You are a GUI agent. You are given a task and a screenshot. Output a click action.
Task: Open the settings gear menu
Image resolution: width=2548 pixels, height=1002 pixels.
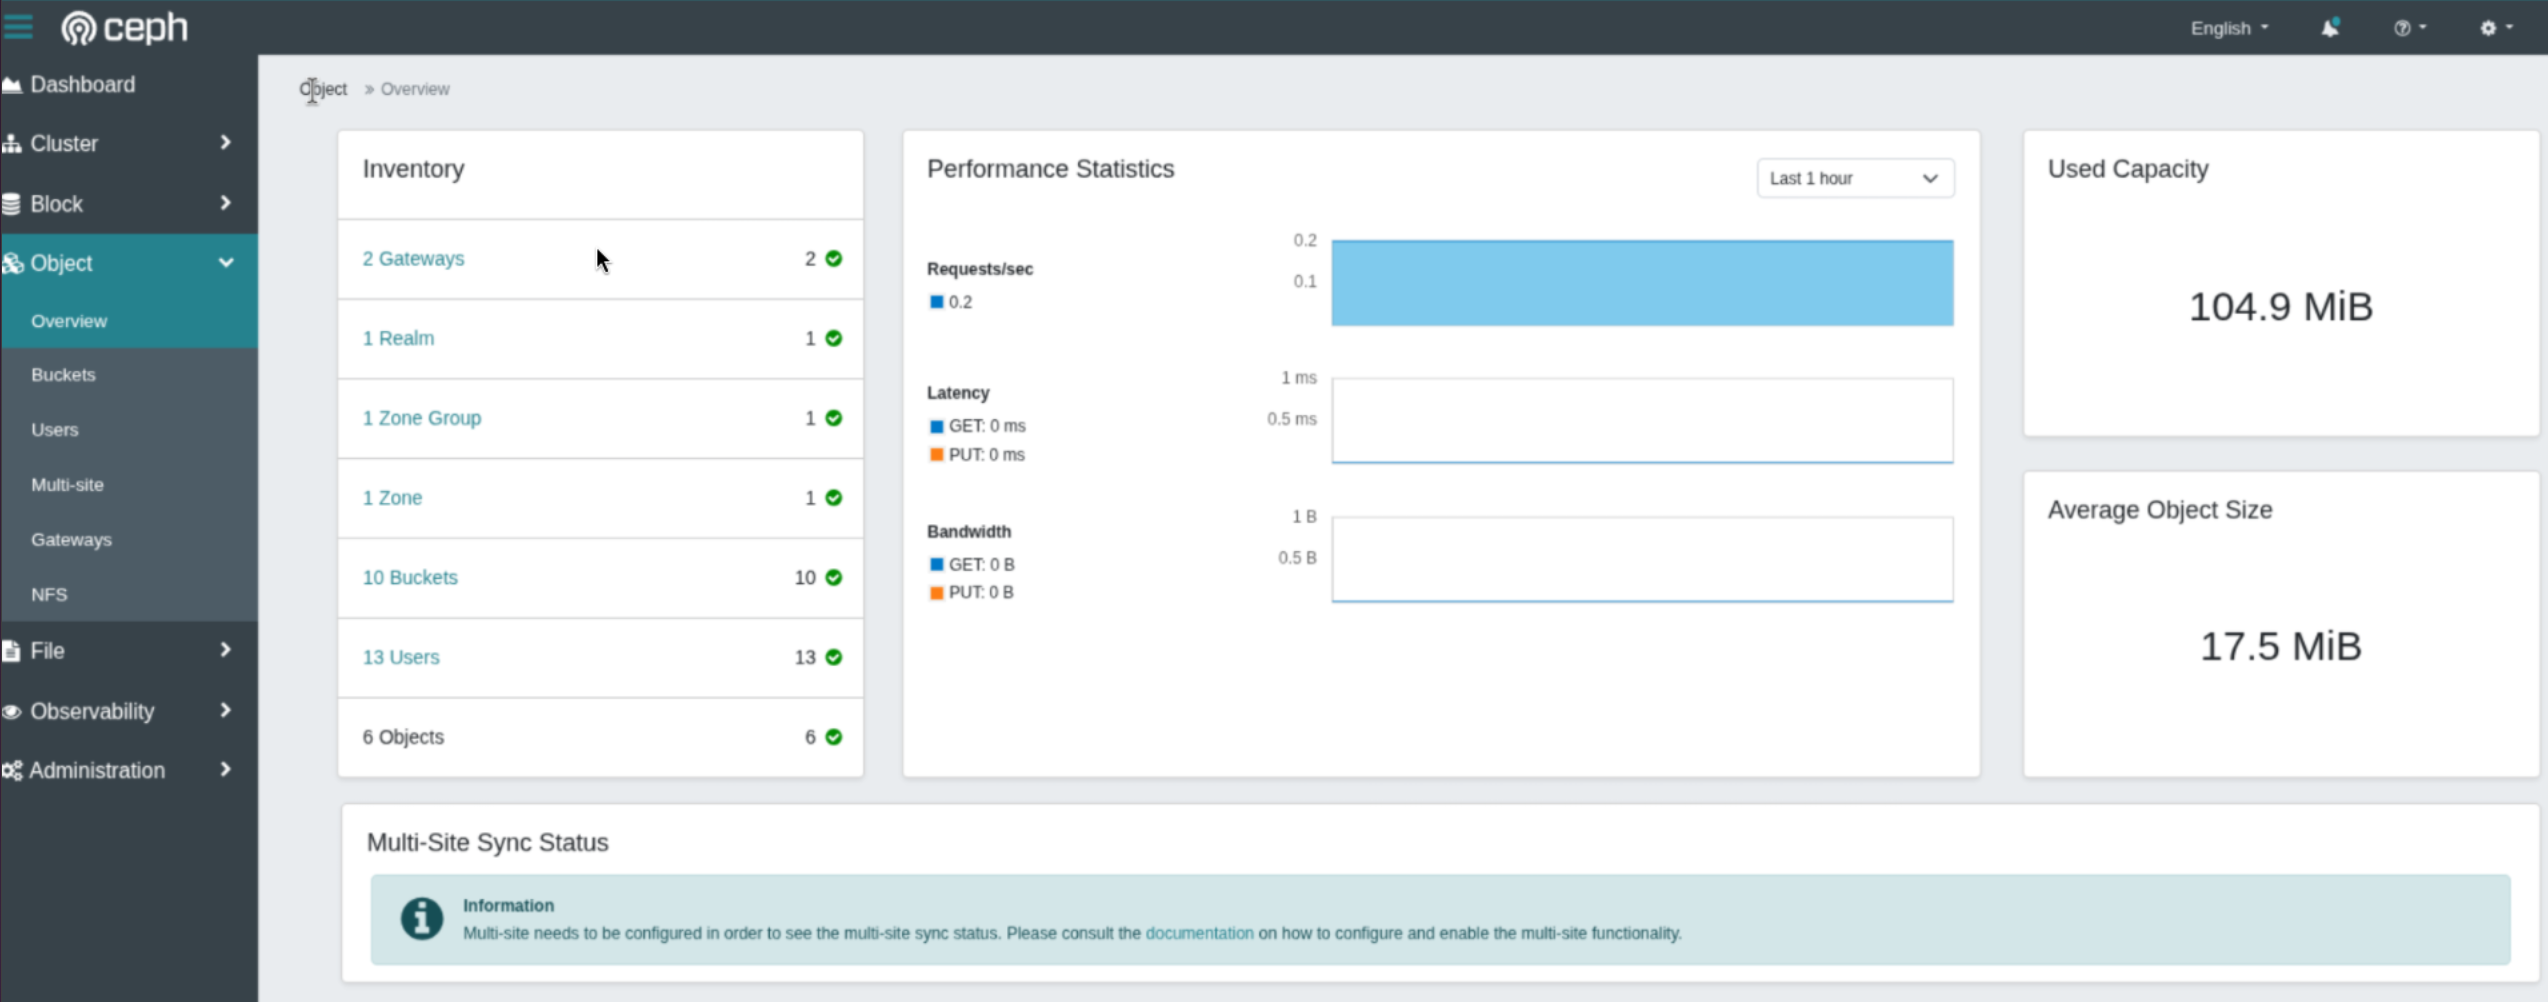[x=2494, y=28]
